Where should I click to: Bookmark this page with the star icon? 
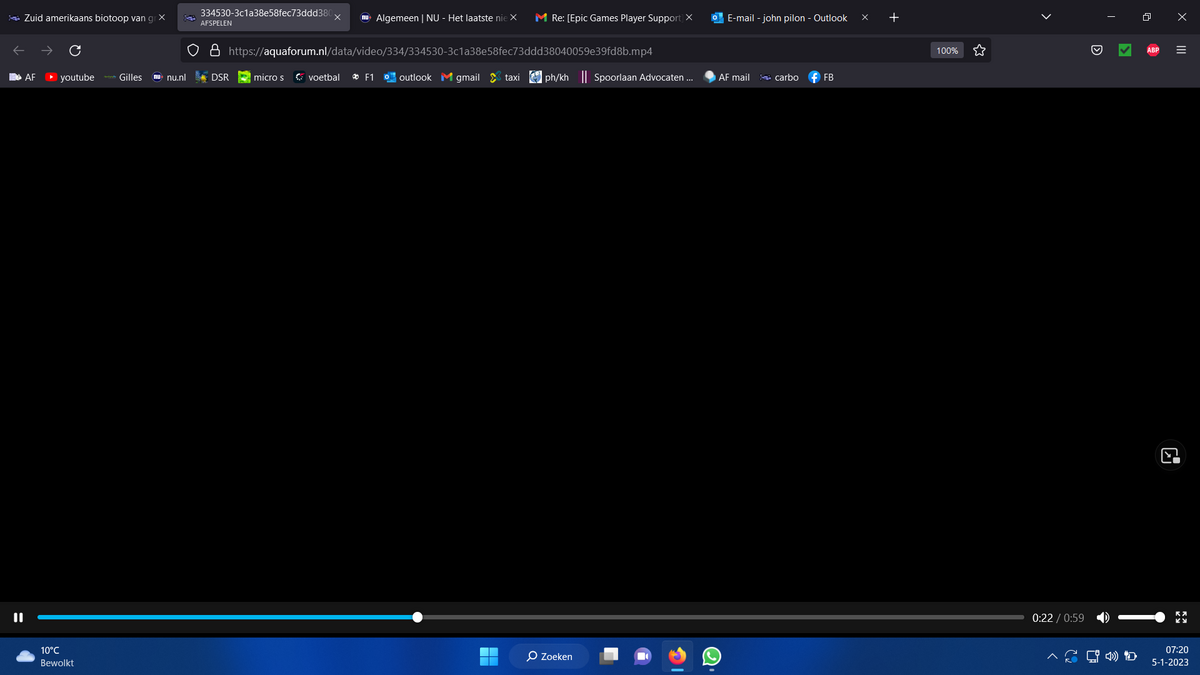pyautogui.click(x=979, y=50)
